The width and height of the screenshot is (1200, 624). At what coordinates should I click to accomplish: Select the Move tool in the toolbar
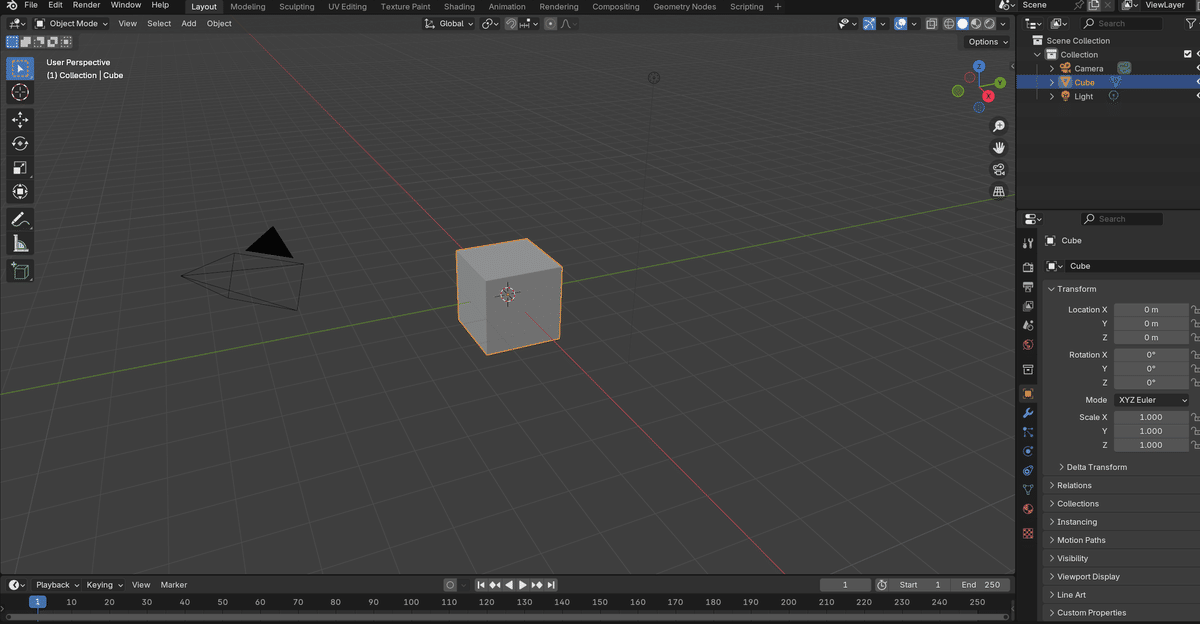(x=20, y=119)
